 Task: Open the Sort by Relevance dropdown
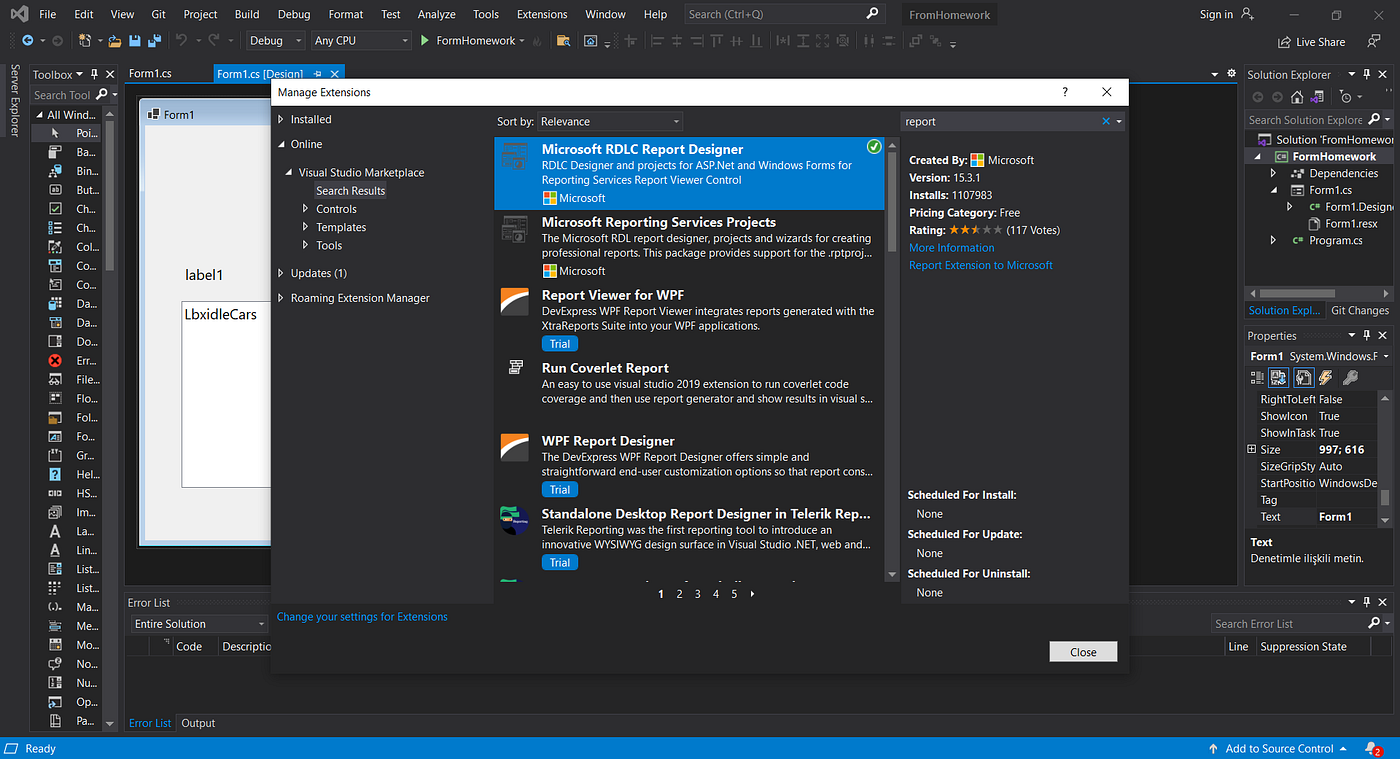tap(610, 120)
